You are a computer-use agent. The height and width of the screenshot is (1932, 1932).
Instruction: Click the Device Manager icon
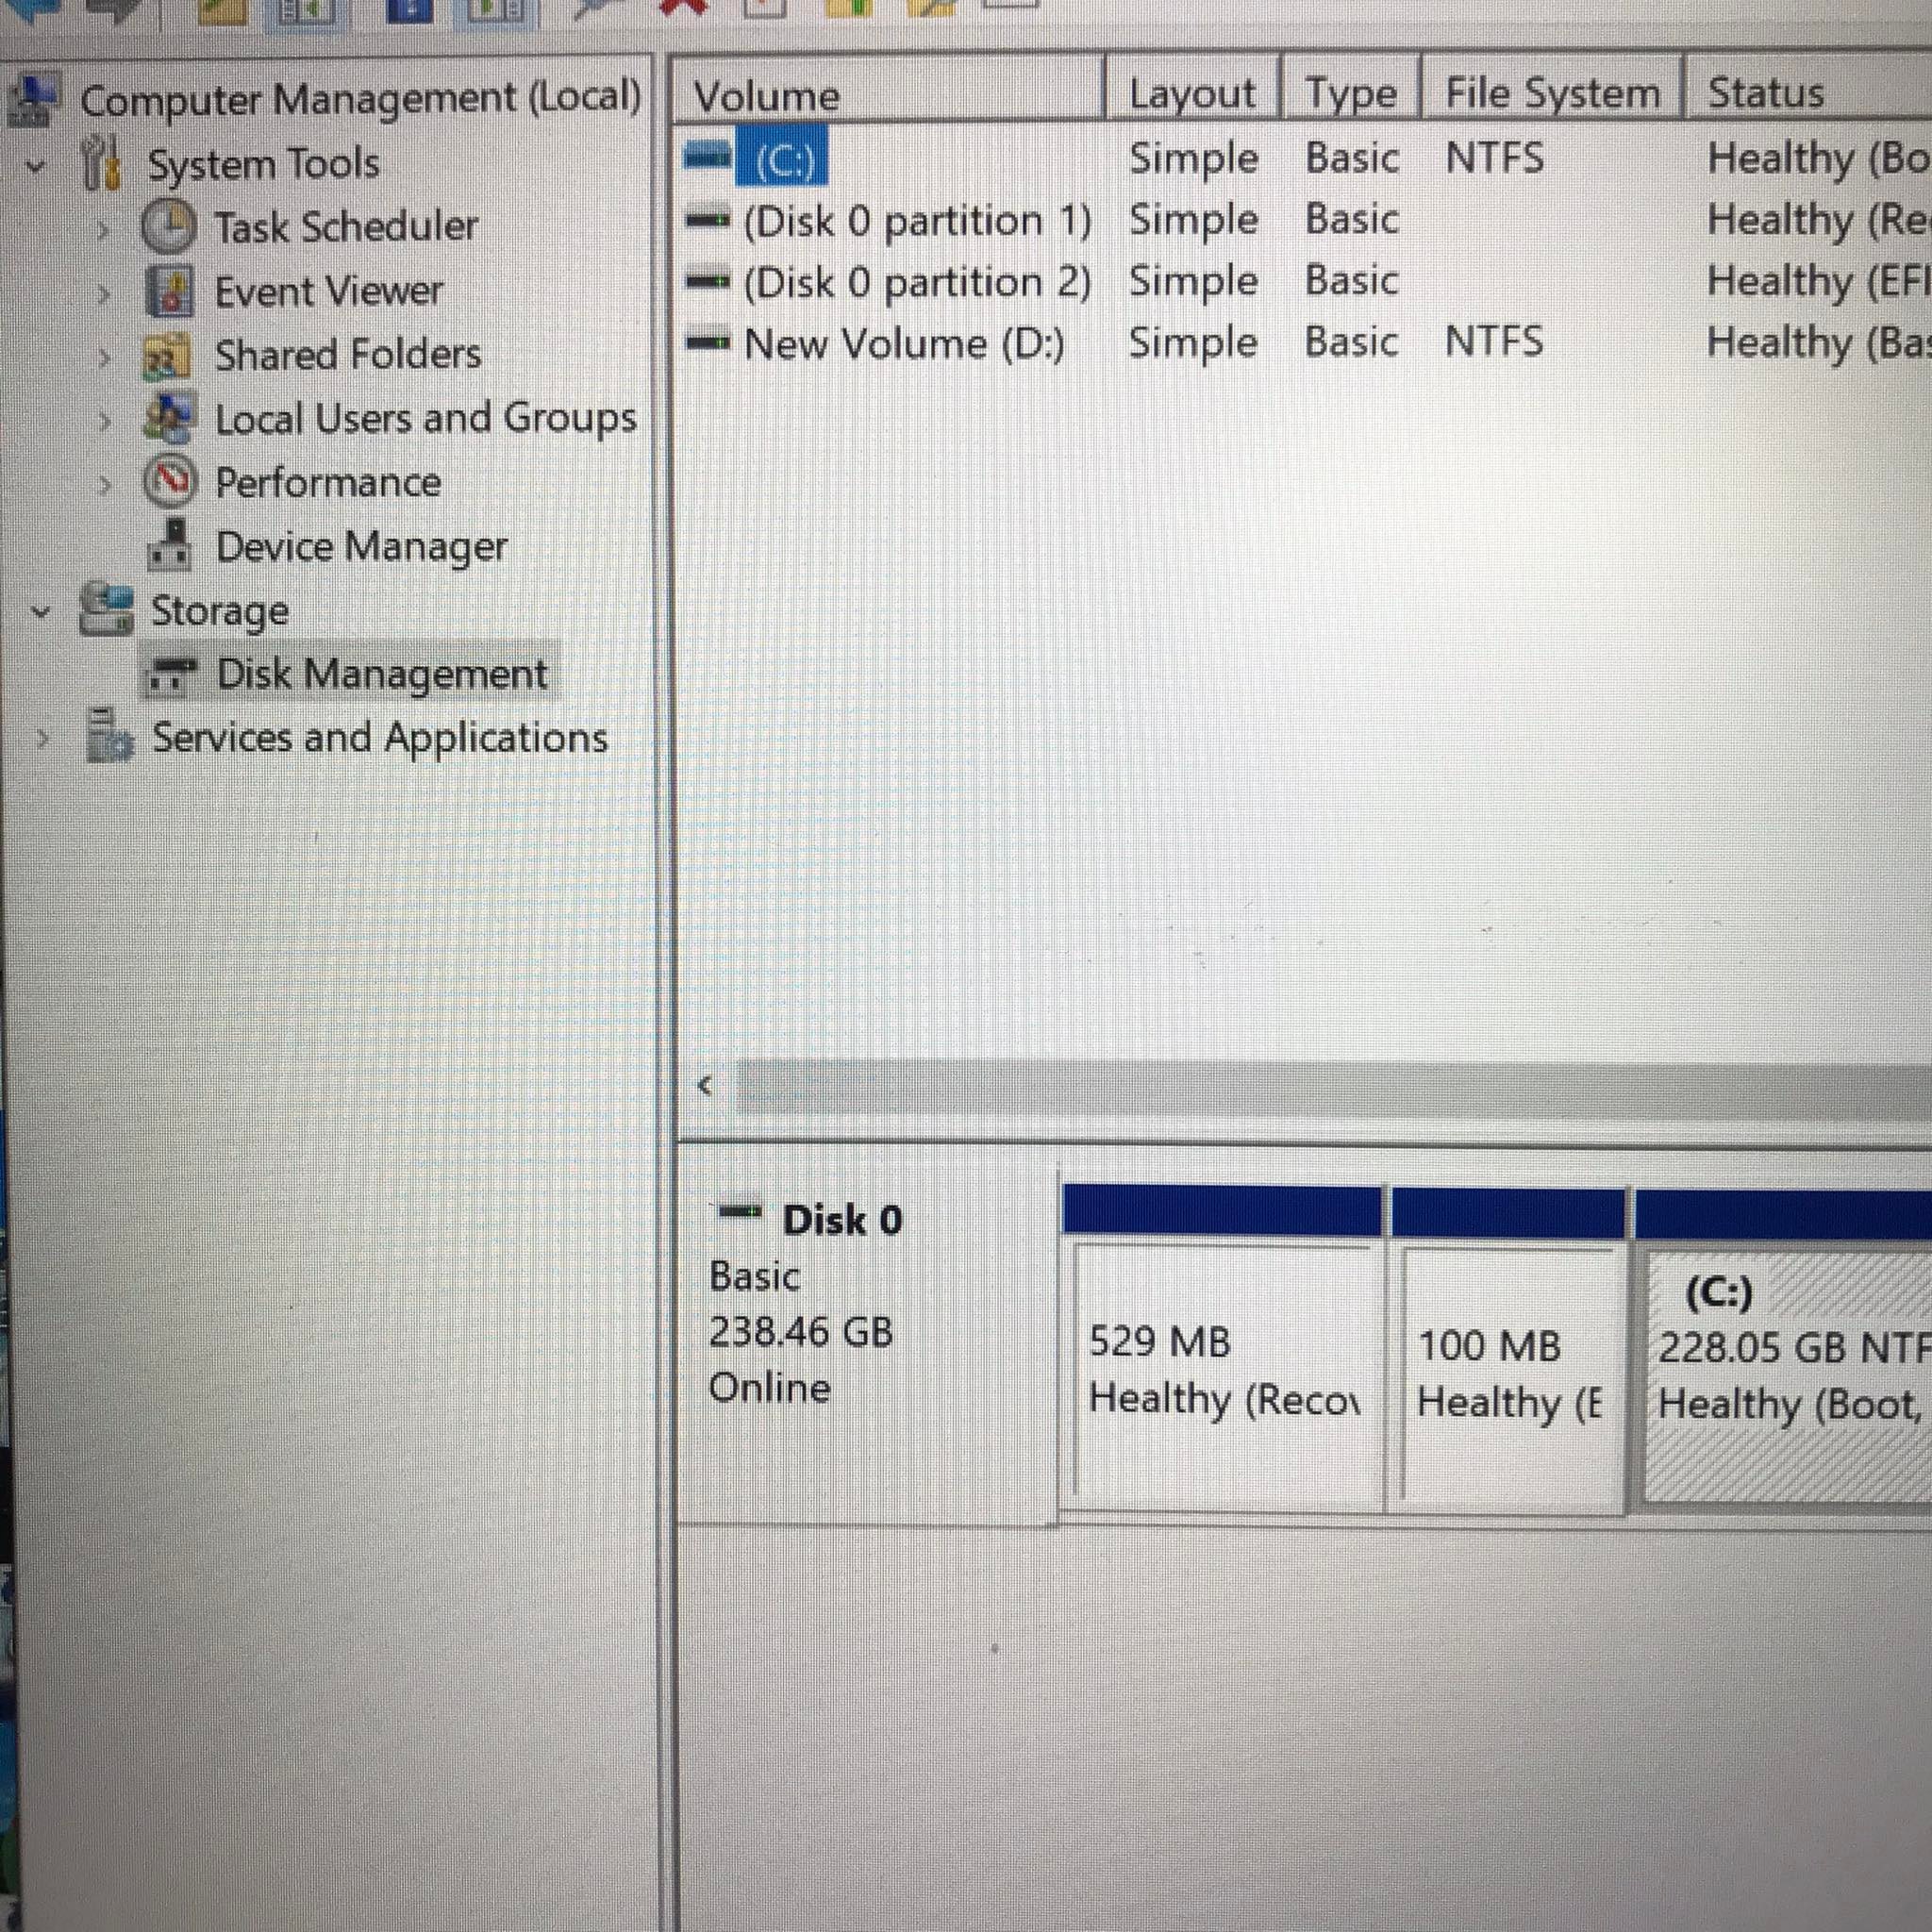click(x=168, y=546)
